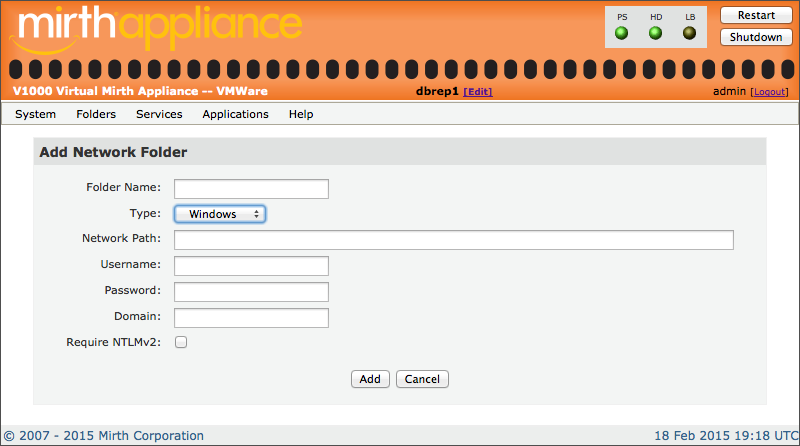800x446 pixels.
Task: Click the Logout link
Action: click(769, 92)
